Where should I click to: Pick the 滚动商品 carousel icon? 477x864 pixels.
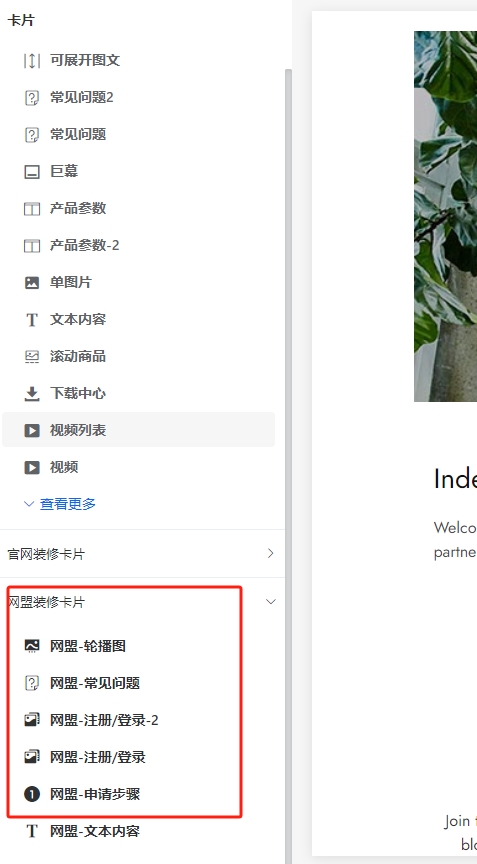(x=32, y=357)
